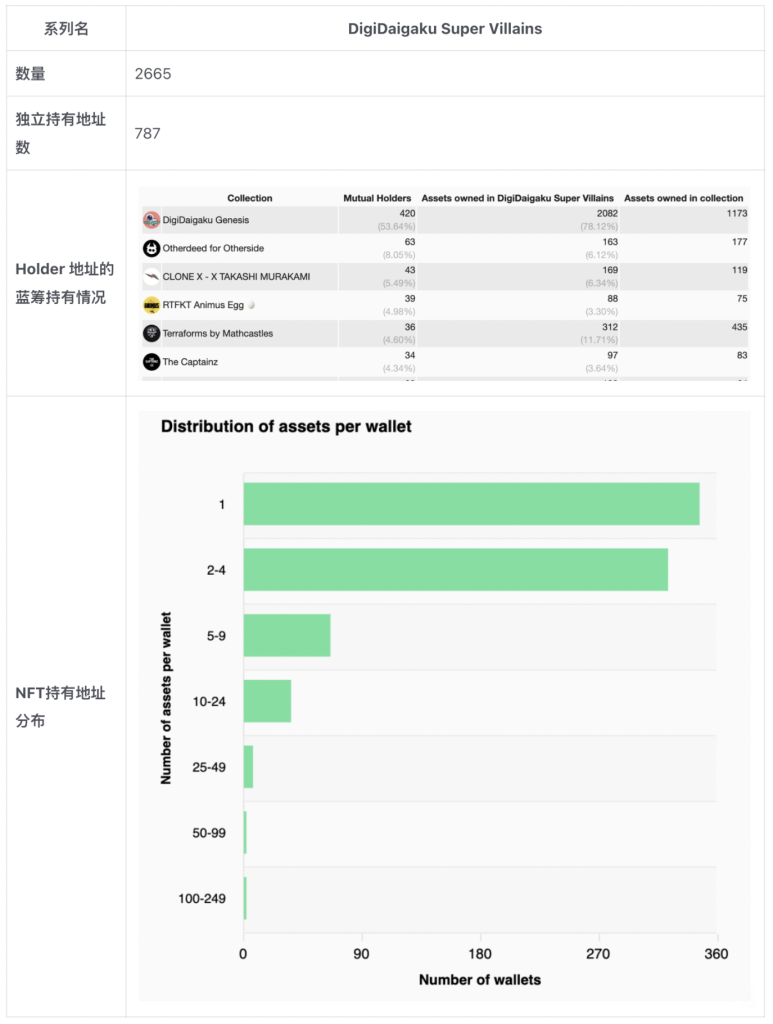The image size is (773, 1024).
Task: Select the 25-49 assets bar in chart
Action: [x=248, y=767]
